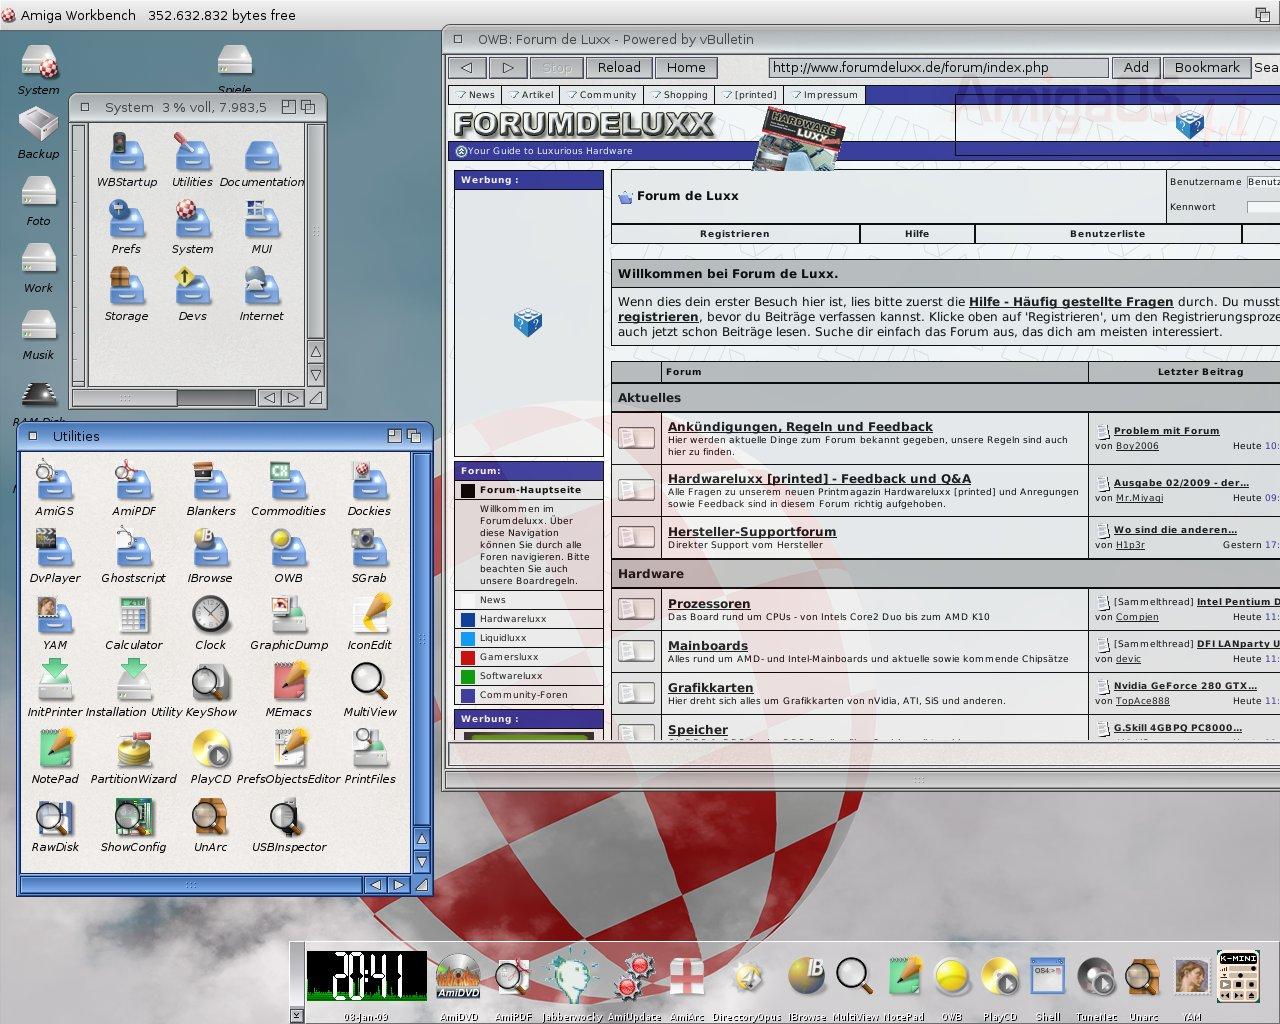Open the Impressum tab on Forumdeluxx
The image size is (1280, 1024).
pos(824,95)
